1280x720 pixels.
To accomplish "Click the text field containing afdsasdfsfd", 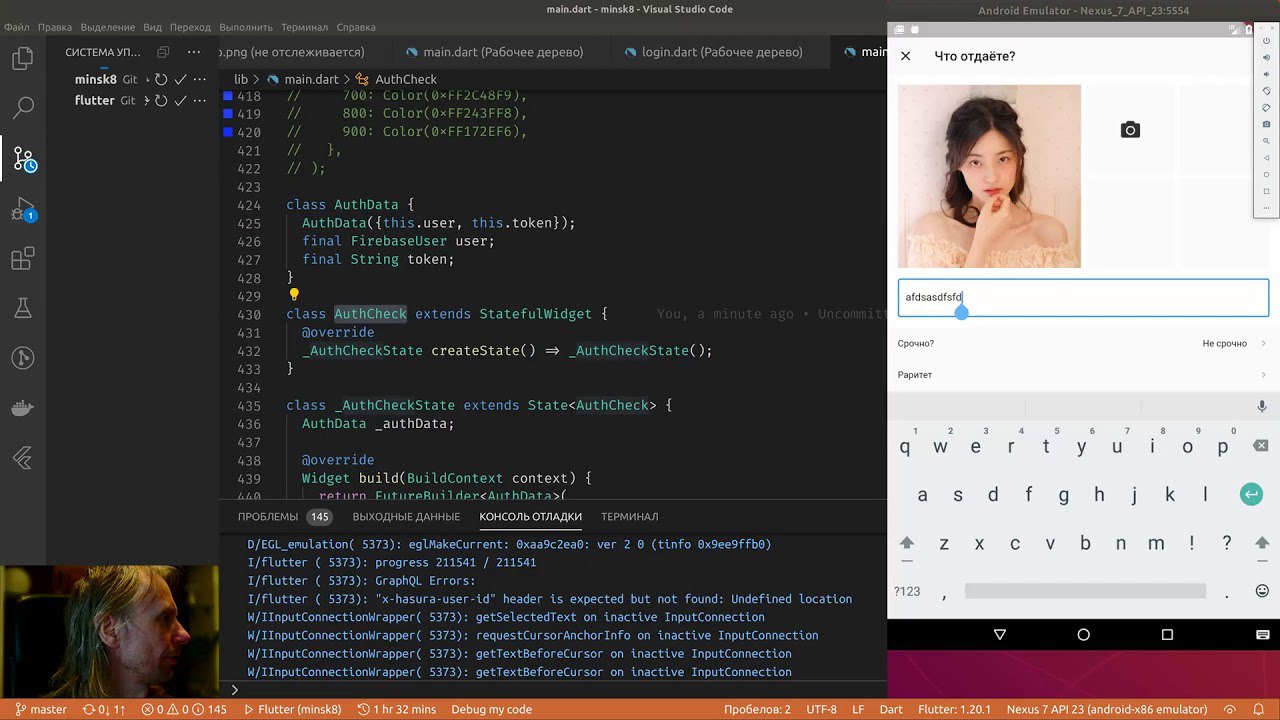I will coord(1083,298).
